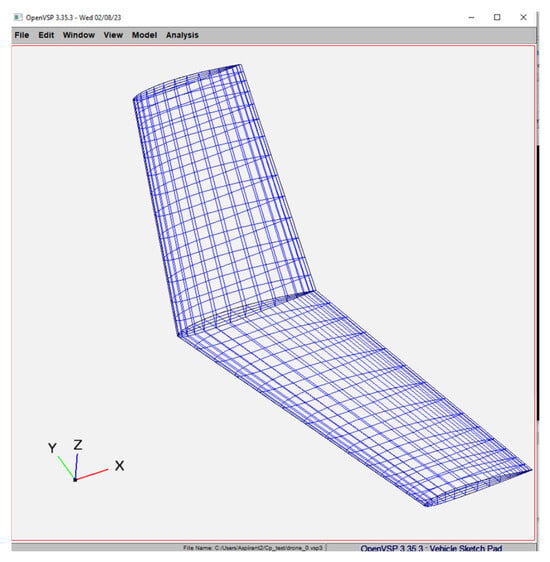The width and height of the screenshot is (550, 562).
Task: Click the OpenVSP app icon in title bar
Action: [18, 17]
